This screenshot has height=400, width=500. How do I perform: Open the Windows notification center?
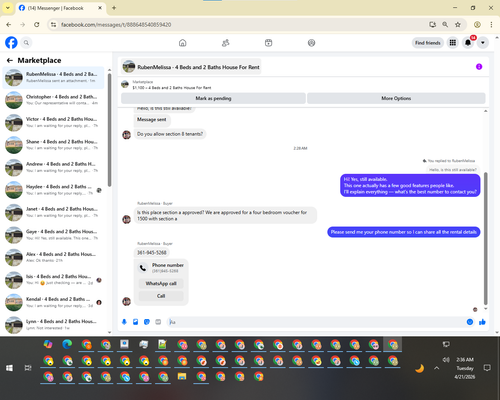(x=487, y=368)
